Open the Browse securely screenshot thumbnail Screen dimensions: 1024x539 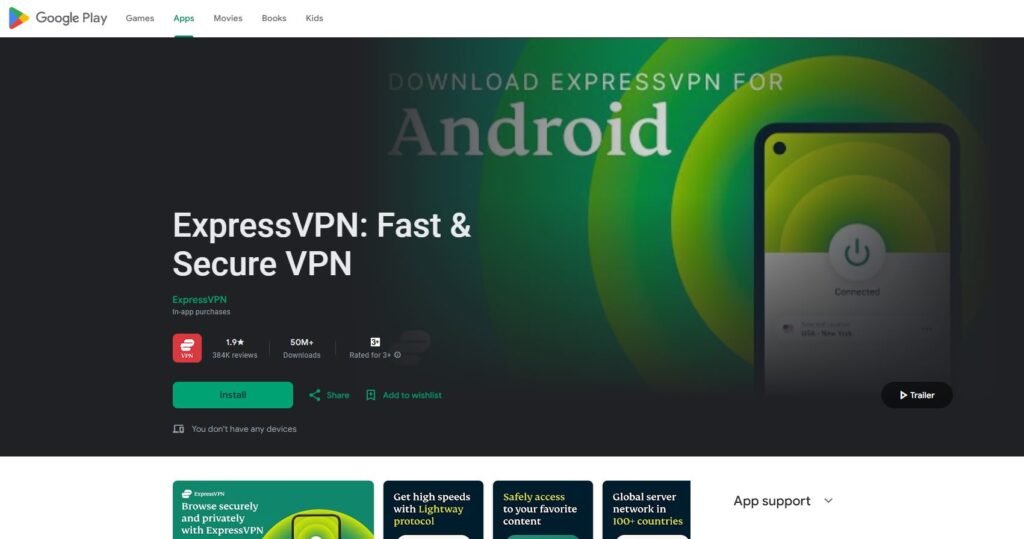[x=273, y=510]
